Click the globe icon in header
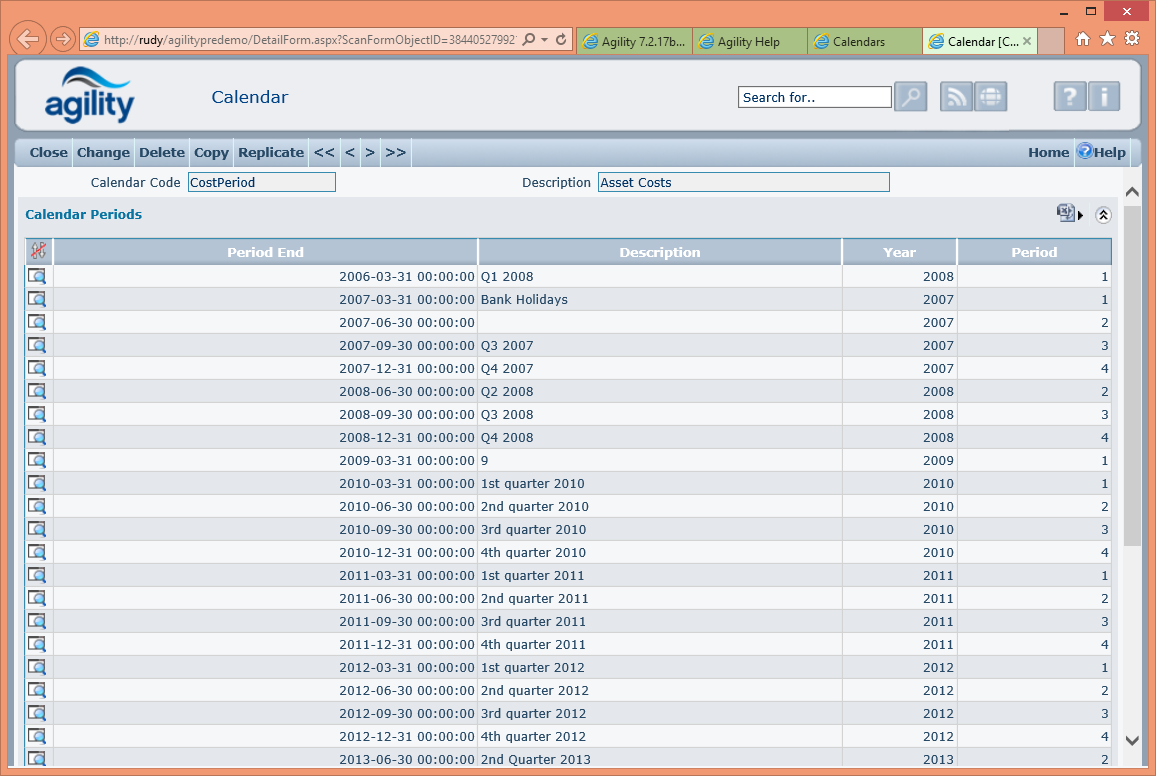 [990, 97]
